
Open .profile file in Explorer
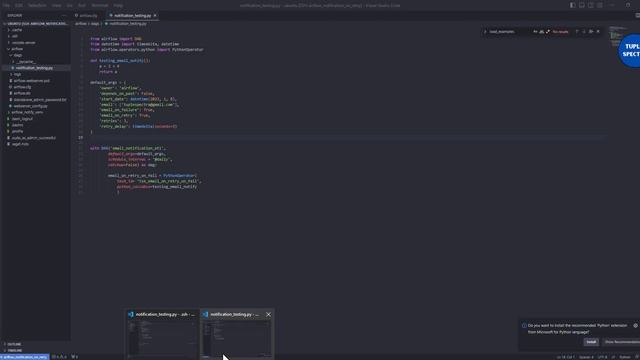tap(17, 131)
